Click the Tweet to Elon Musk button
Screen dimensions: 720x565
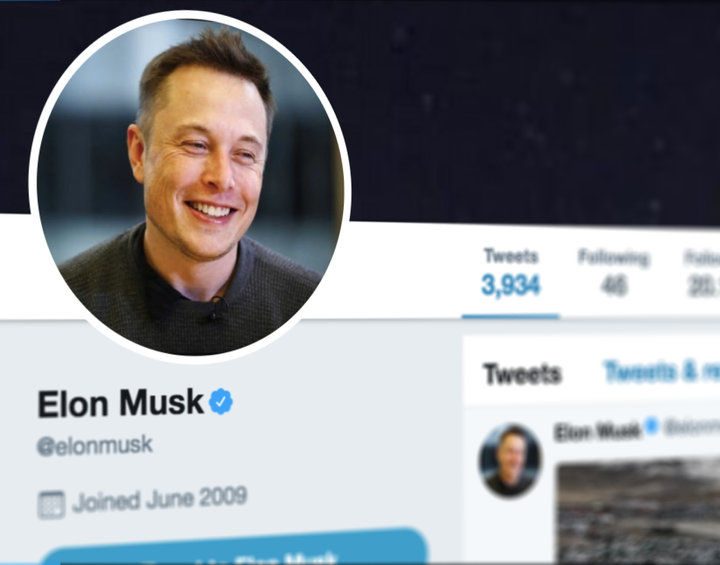pyautogui.click(x=235, y=547)
